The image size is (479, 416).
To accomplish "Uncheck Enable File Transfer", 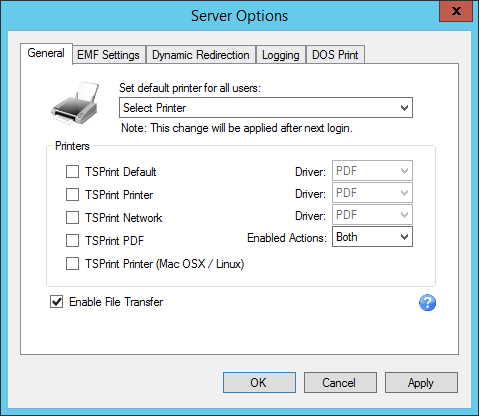I will click(56, 302).
